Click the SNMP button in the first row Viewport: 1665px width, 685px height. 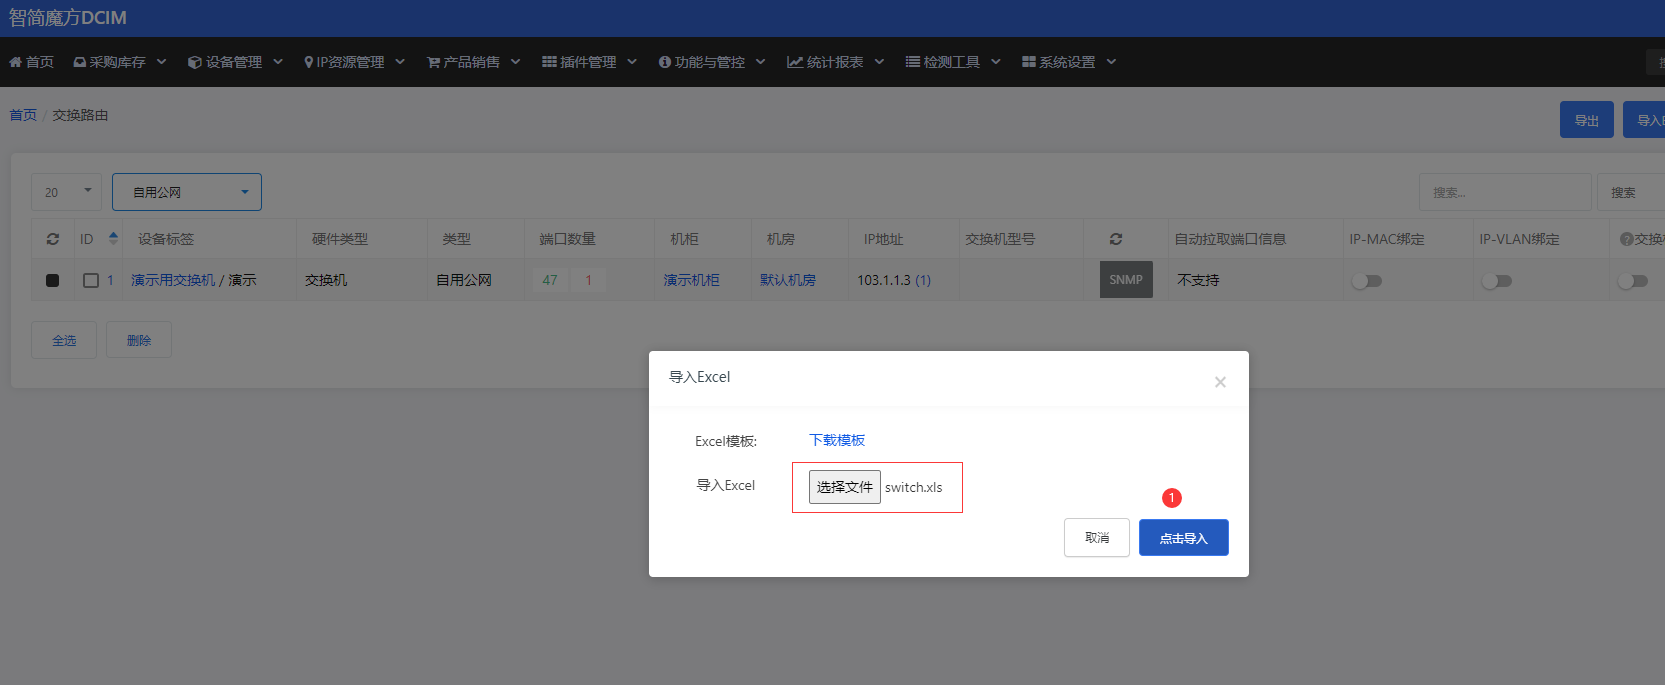click(x=1126, y=280)
